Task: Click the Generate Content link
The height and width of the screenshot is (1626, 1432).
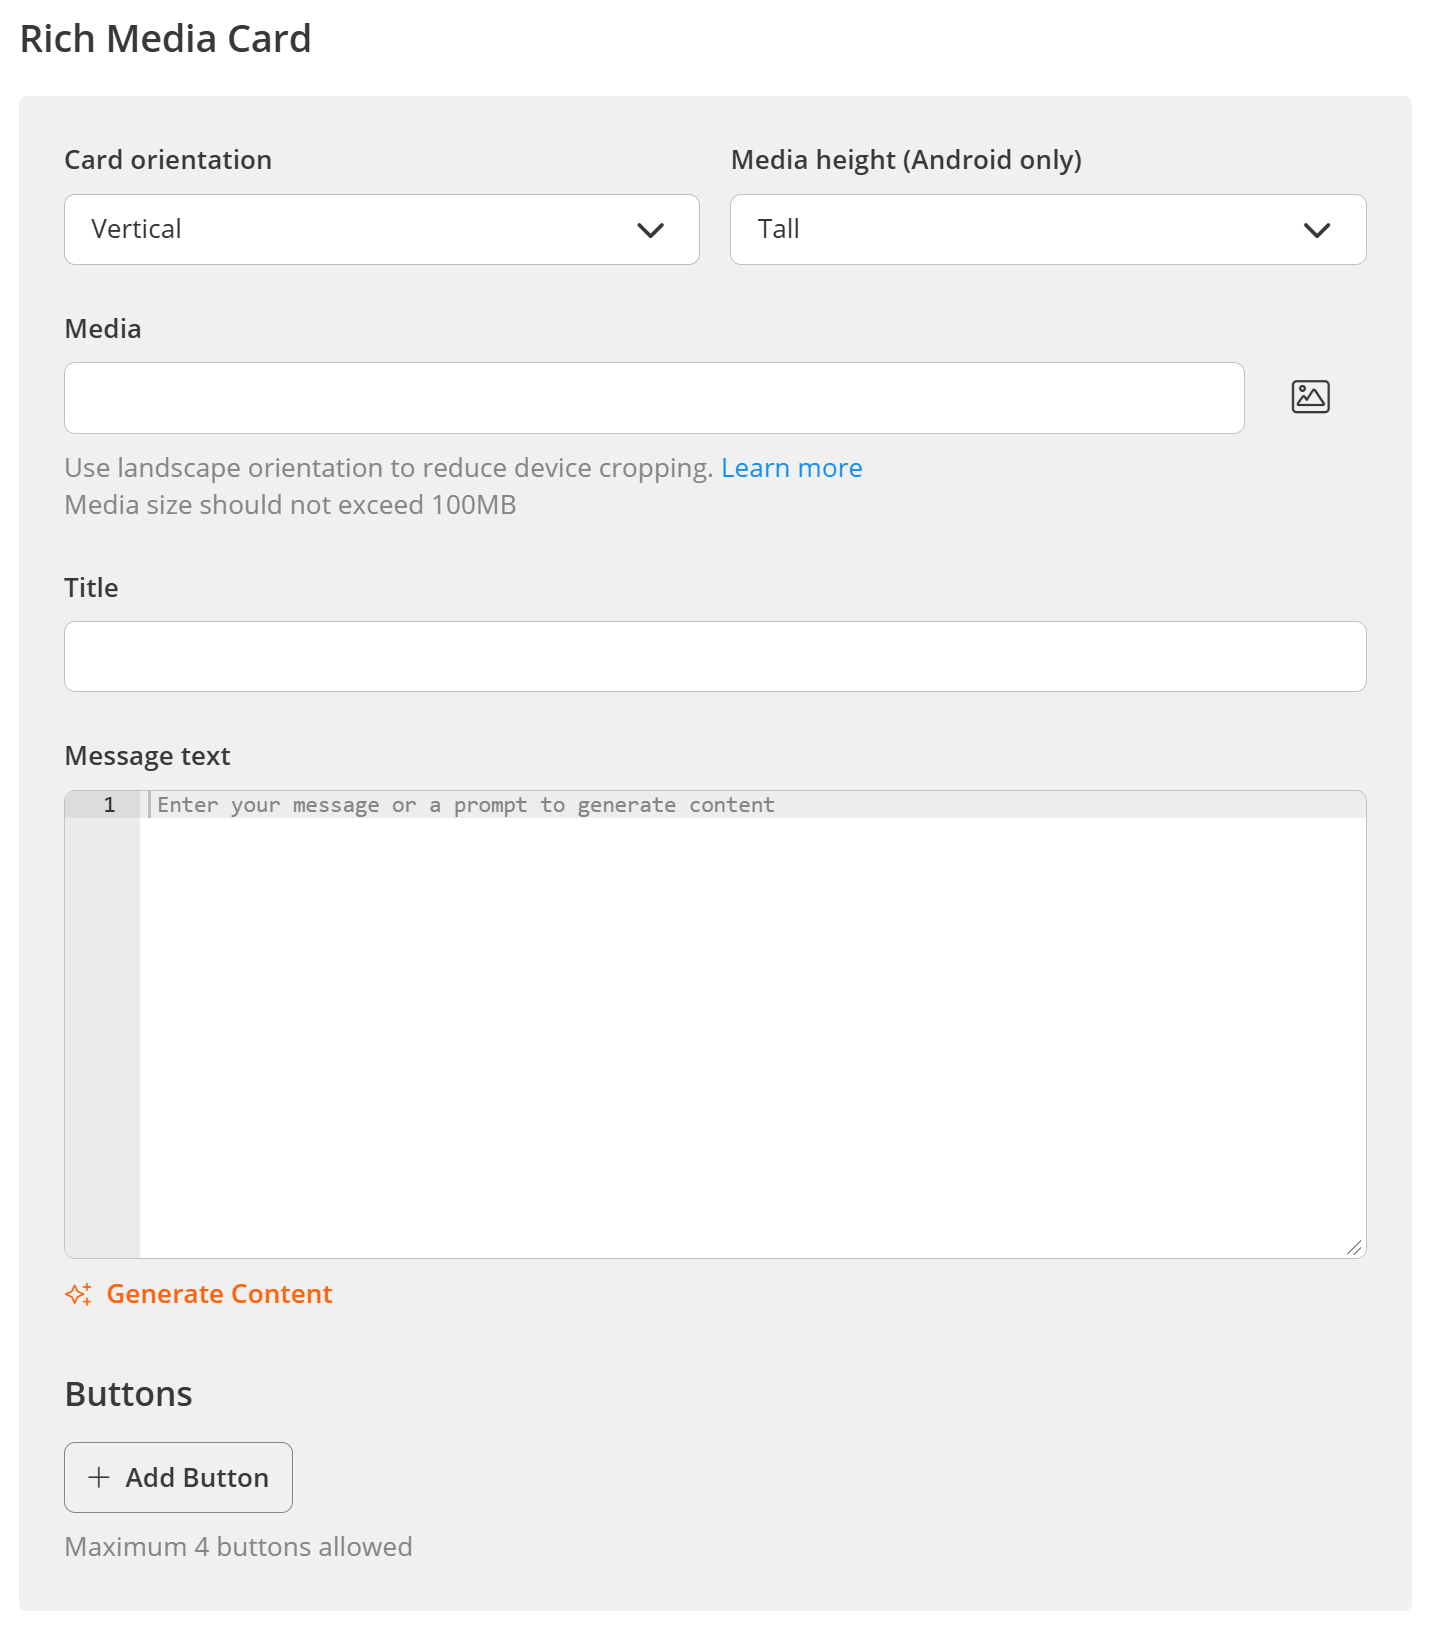Action: [x=219, y=1294]
